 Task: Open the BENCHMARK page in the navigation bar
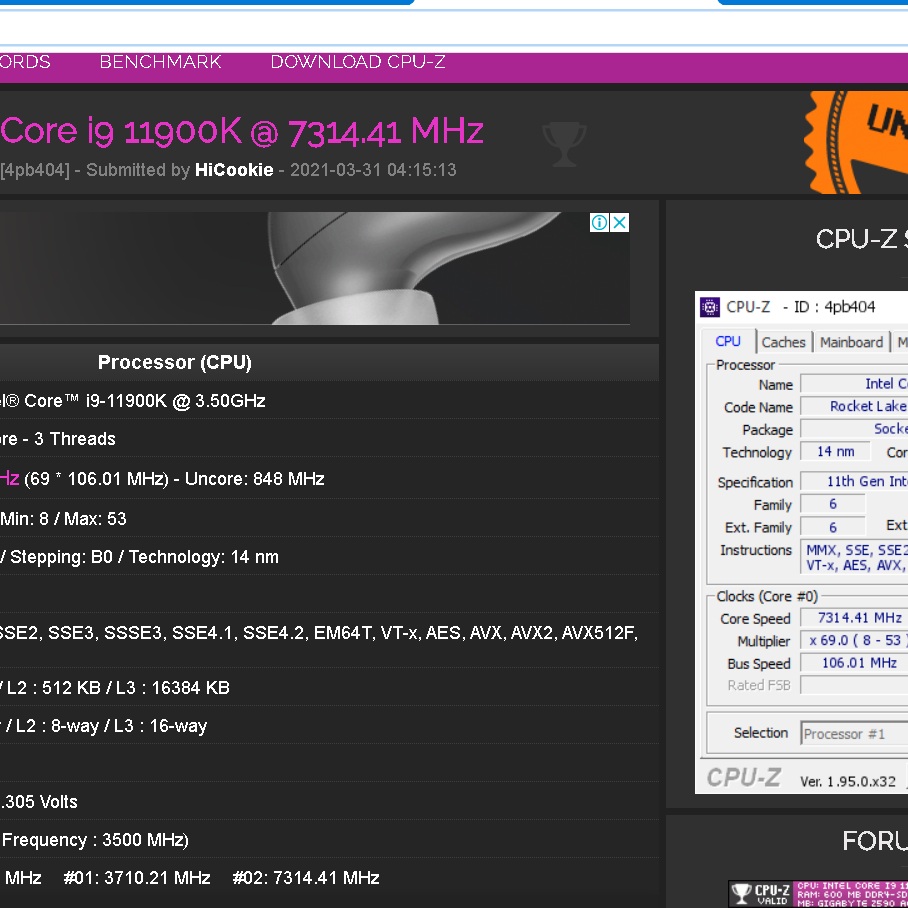tap(160, 62)
